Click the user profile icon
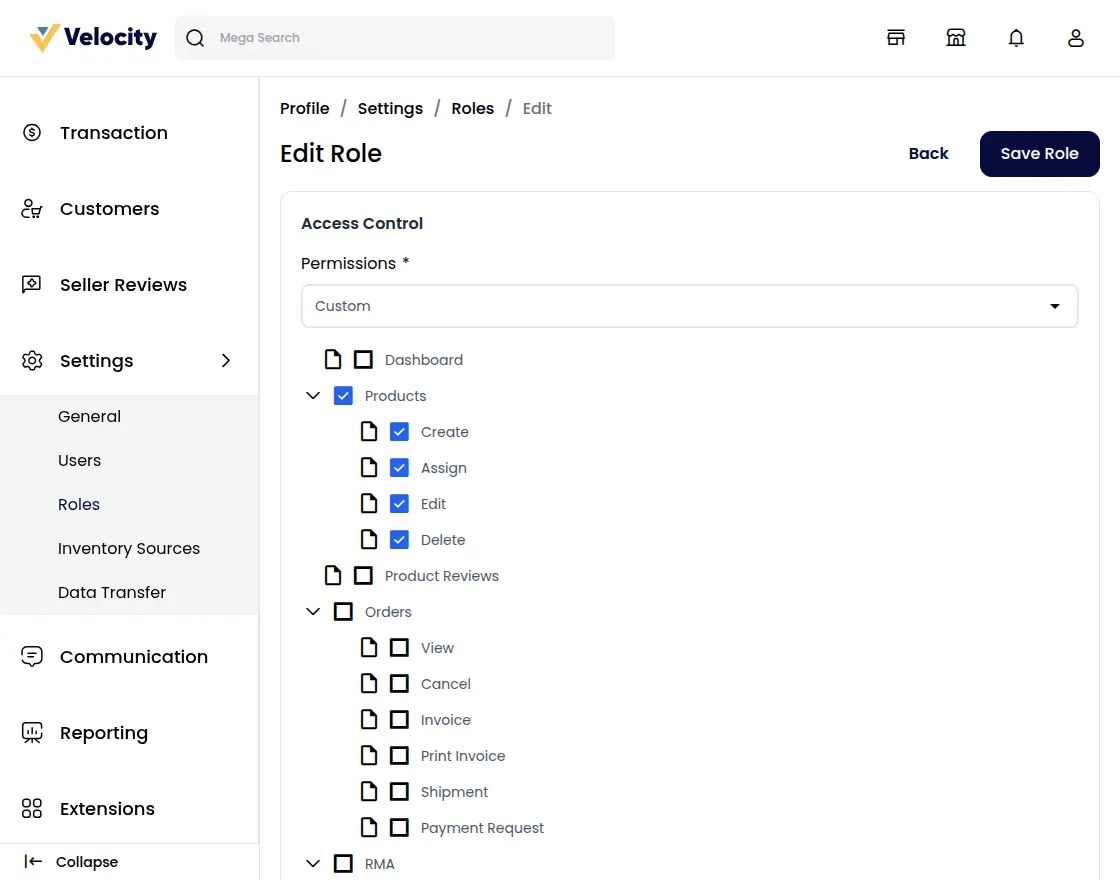The image size is (1120, 880). [x=1076, y=37]
